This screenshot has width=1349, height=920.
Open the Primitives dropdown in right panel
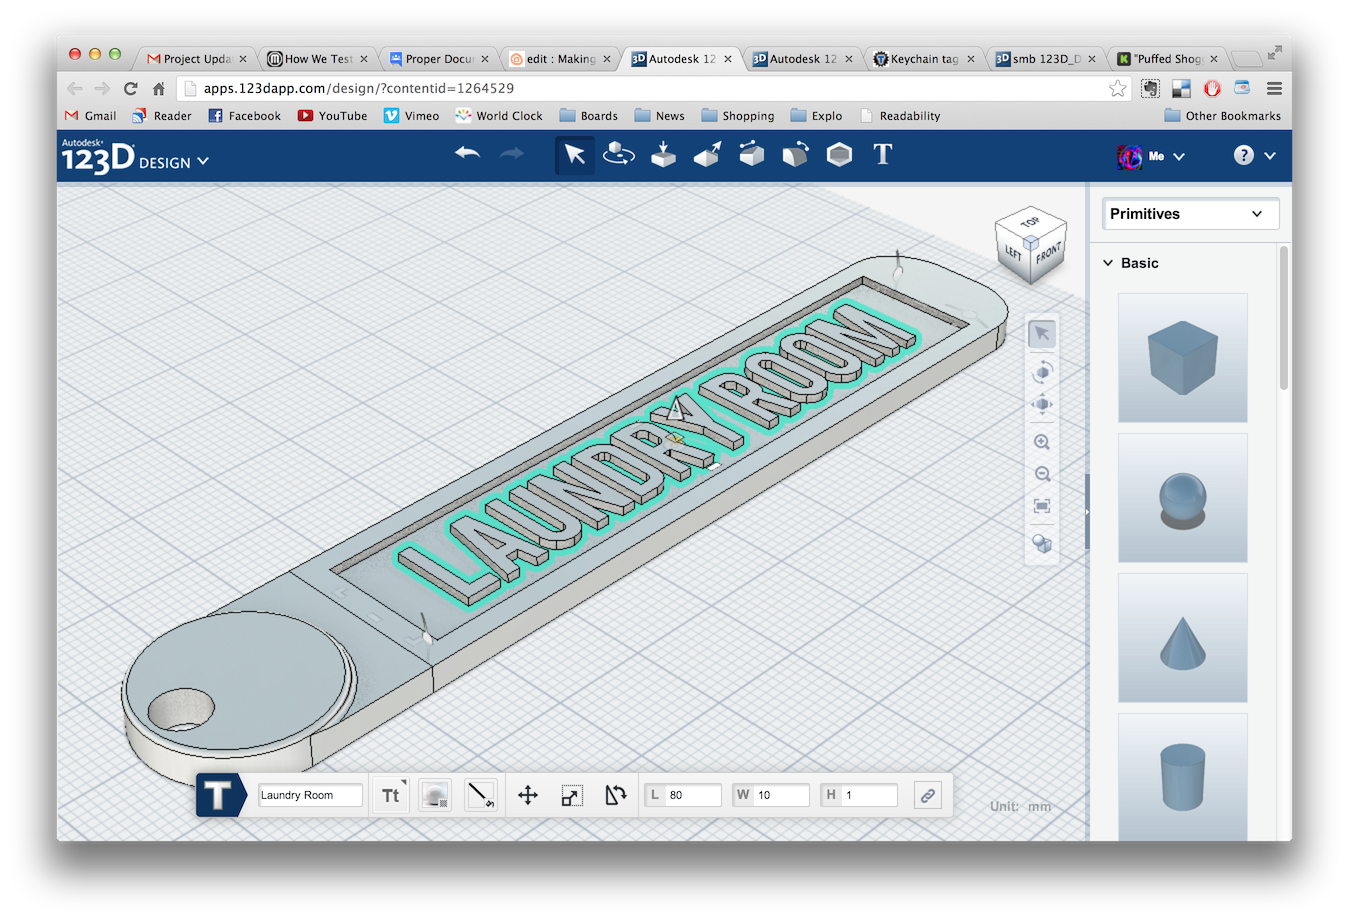click(x=1189, y=214)
